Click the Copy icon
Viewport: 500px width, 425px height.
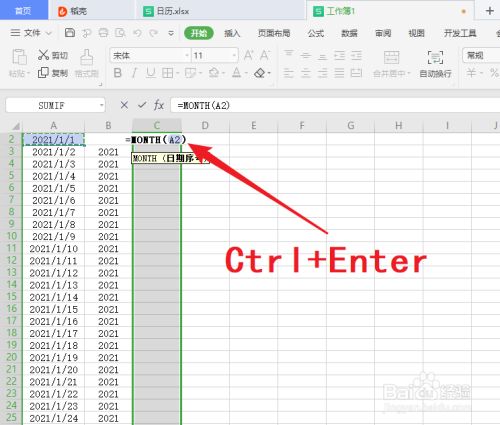click(x=43, y=73)
